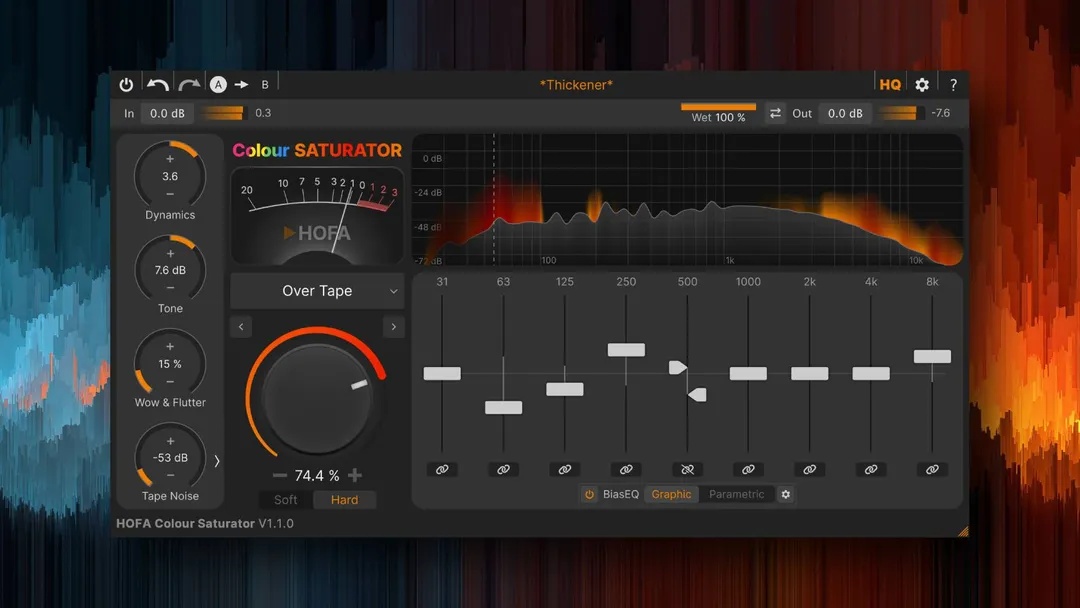
Task: Click the swap icon next to Out
Action: 776,113
